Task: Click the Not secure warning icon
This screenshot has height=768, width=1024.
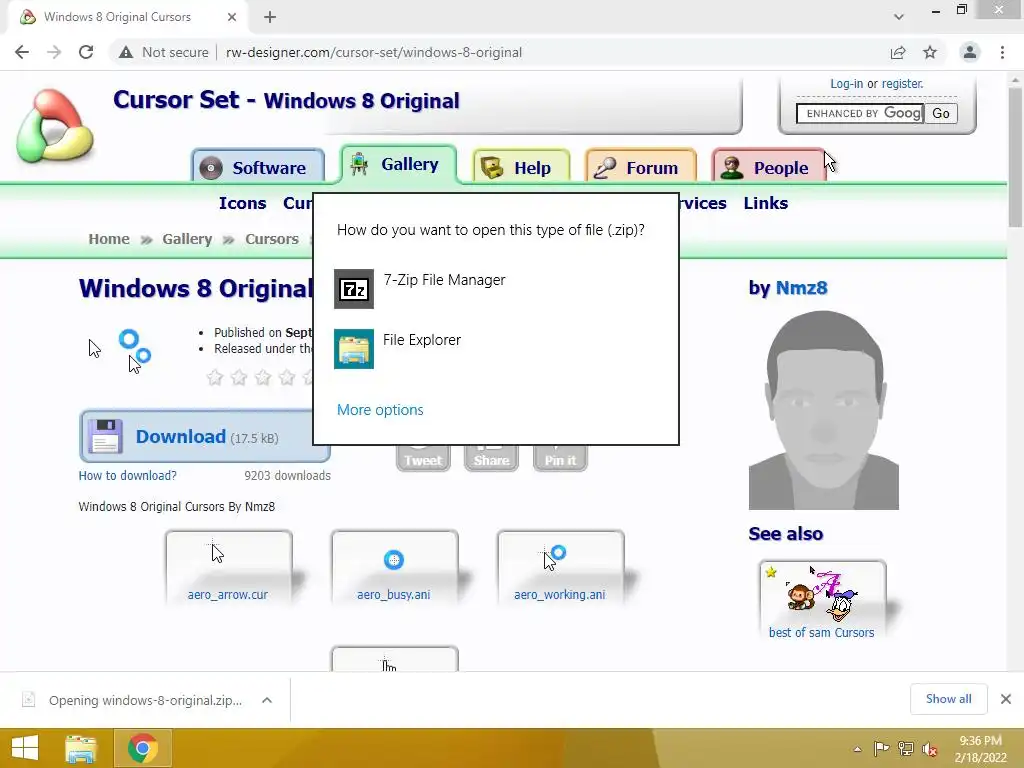Action: click(126, 52)
